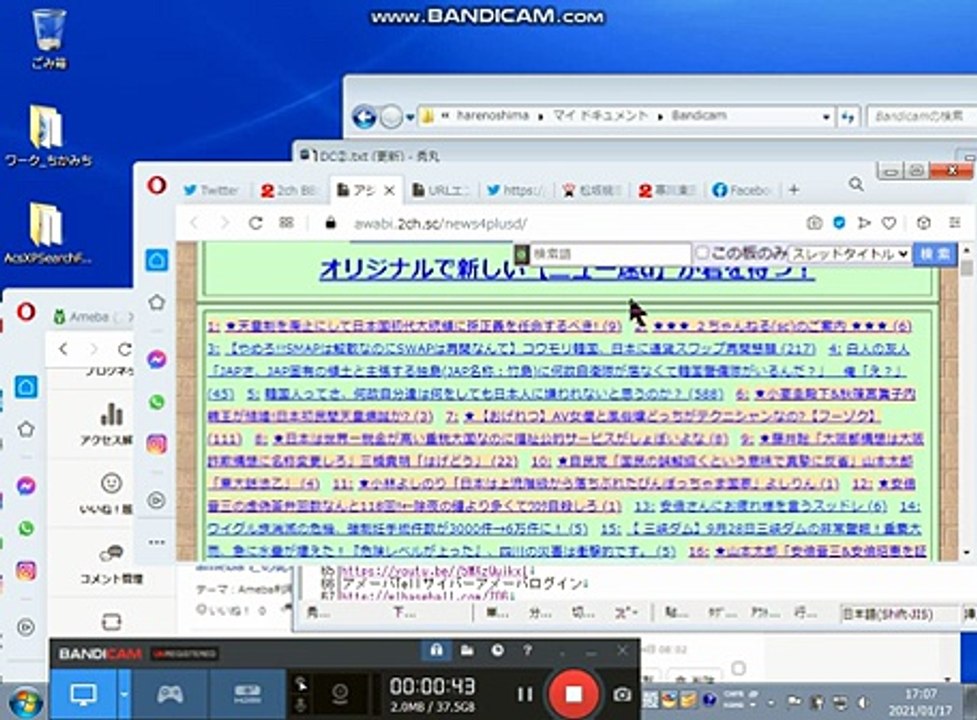977x720 pixels.
Task: Click the awabi.2ch.sc address bar
Action: (561, 223)
